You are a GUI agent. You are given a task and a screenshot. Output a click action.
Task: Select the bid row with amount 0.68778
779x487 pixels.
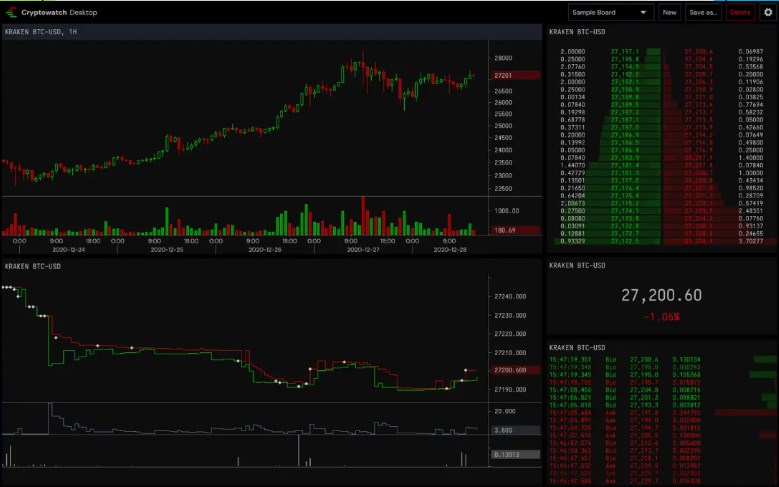[x=608, y=120]
